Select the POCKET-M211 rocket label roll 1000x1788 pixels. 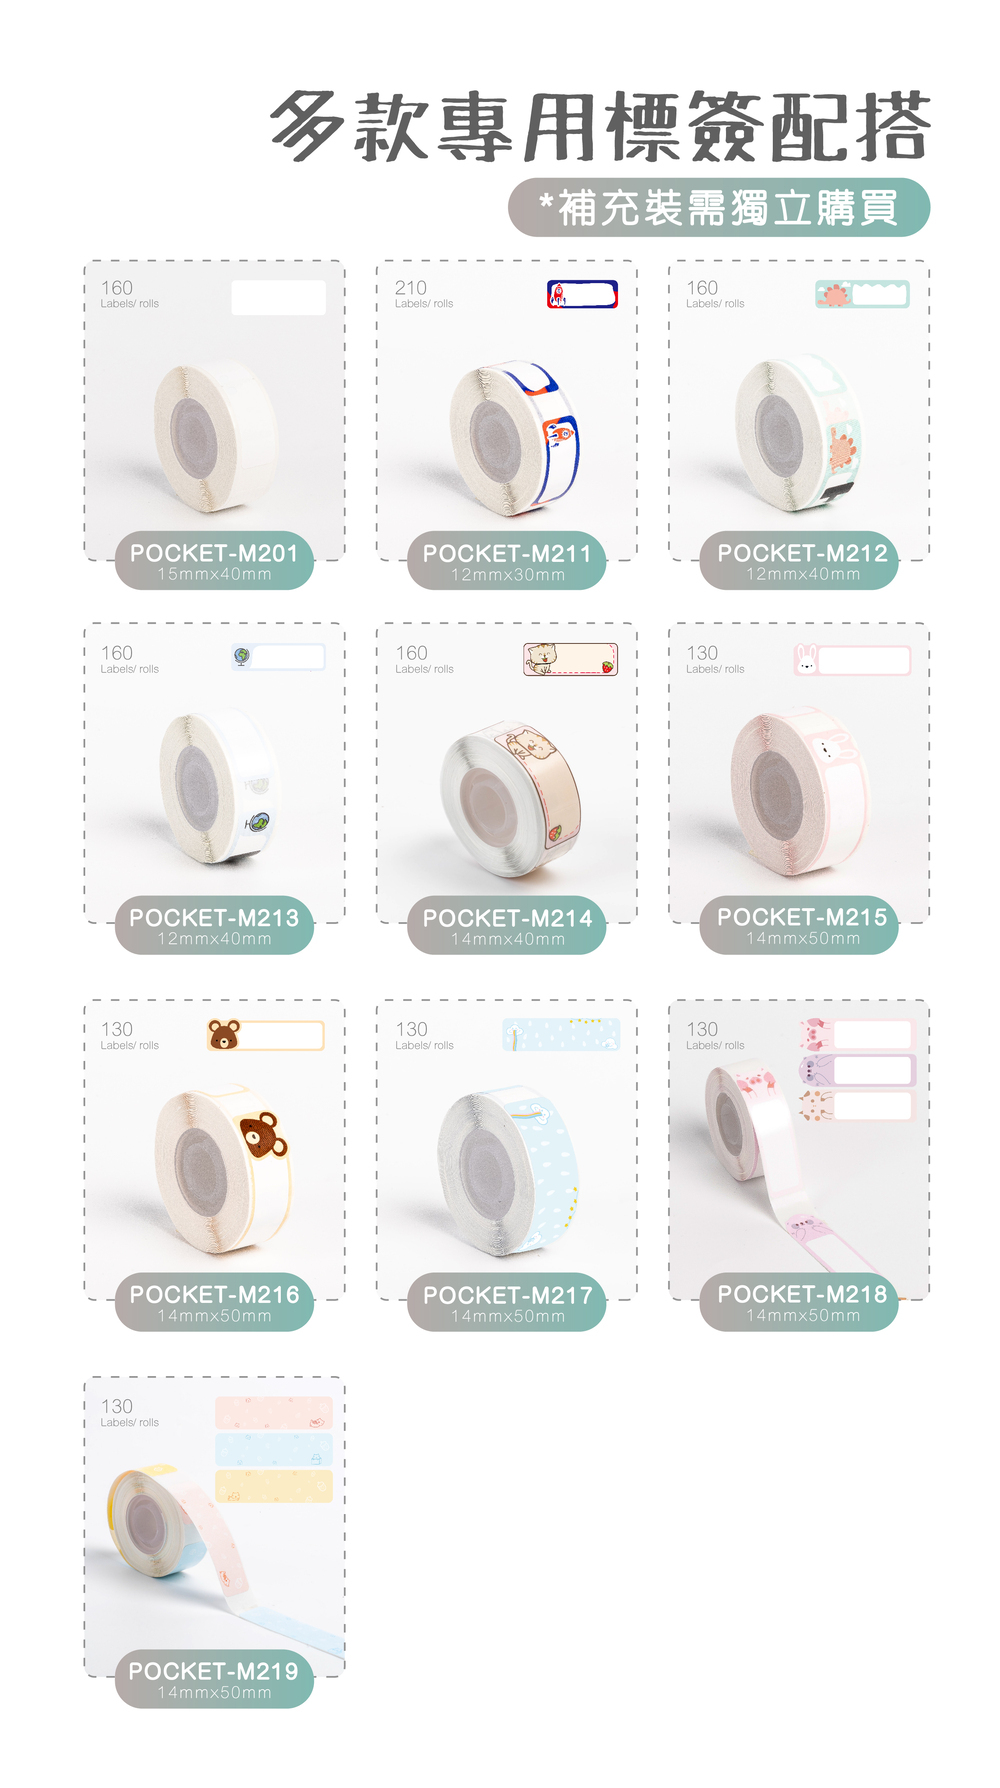(x=514, y=438)
